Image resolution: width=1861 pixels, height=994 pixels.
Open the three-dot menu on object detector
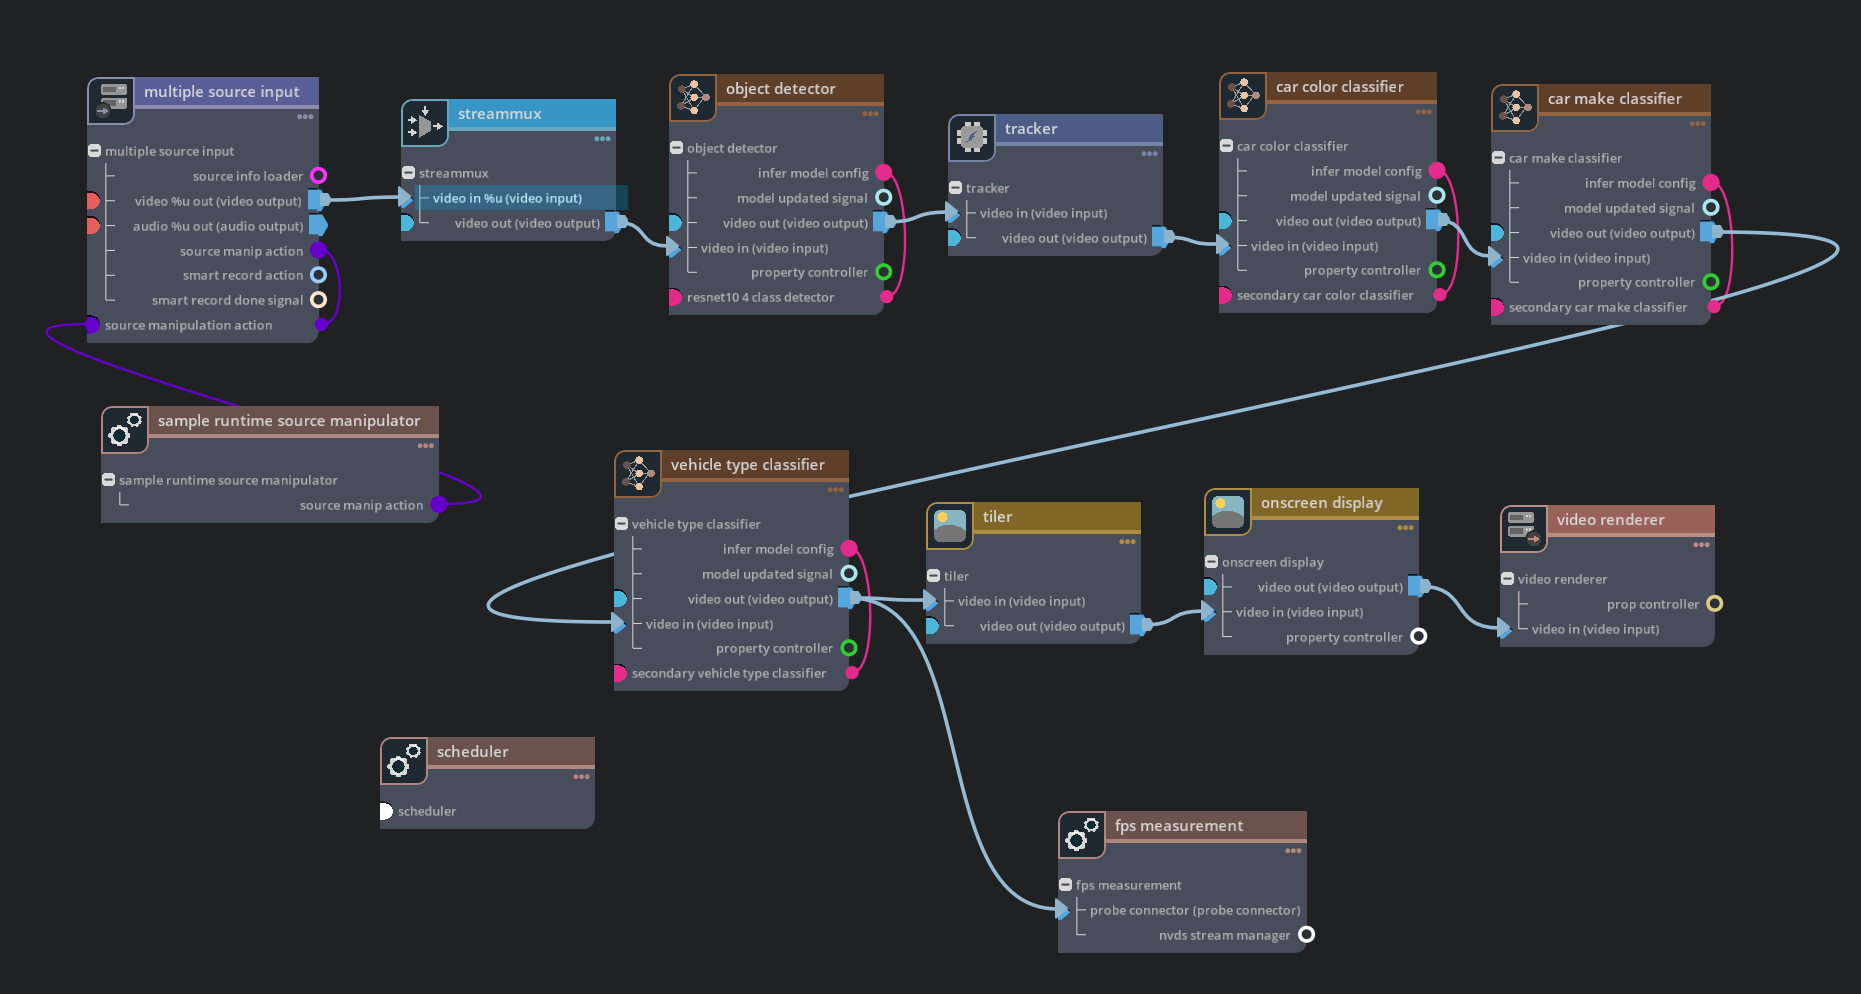pos(870,114)
